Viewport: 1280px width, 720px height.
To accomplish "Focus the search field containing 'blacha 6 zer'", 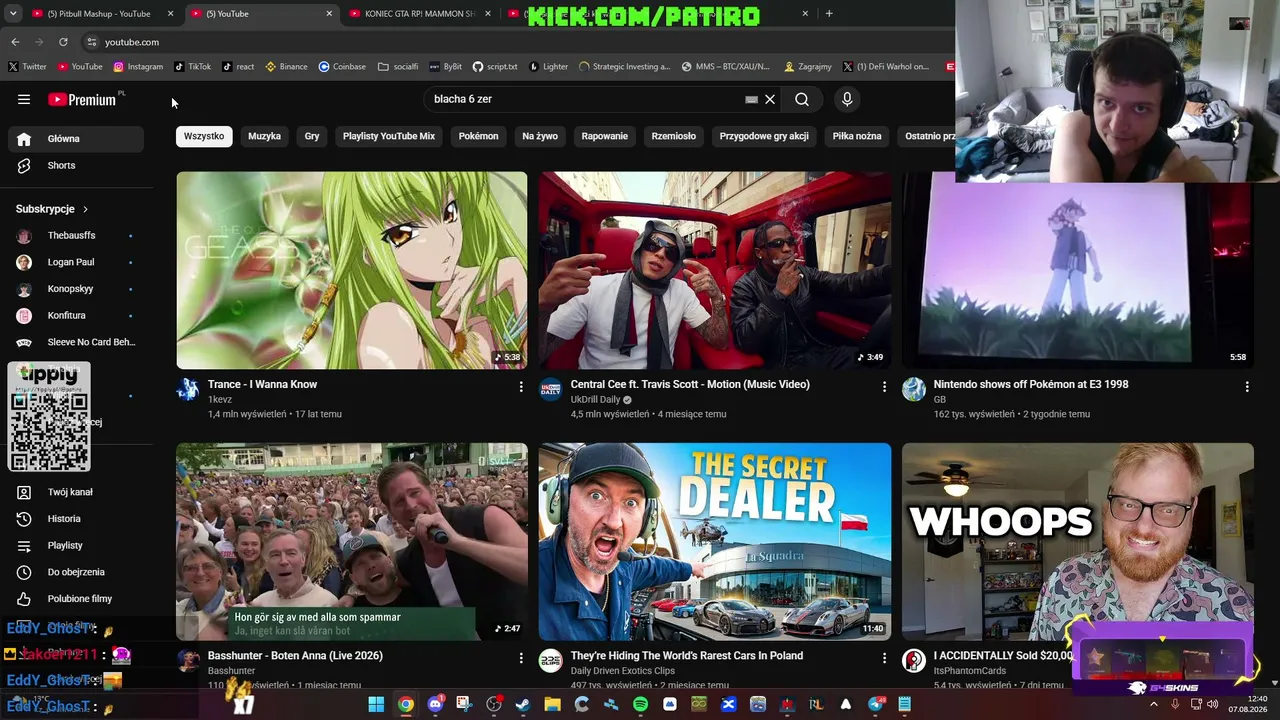I will (x=585, y=99).
